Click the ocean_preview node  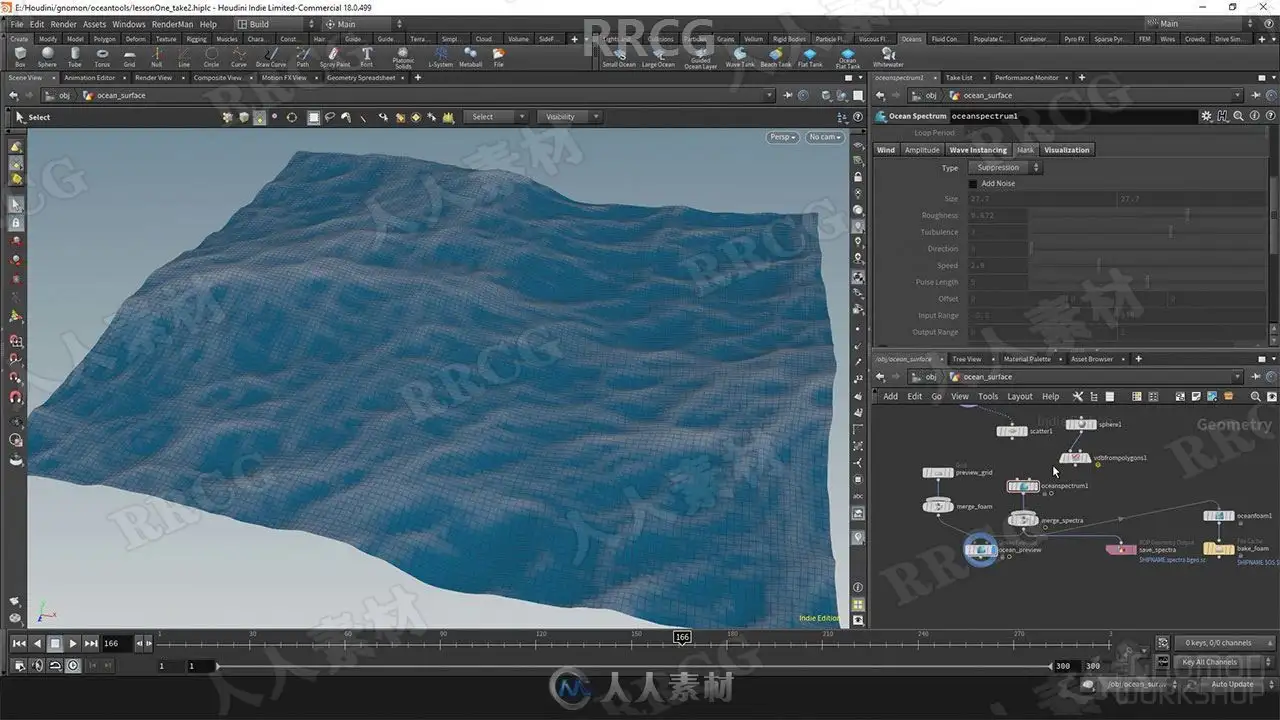(981, 549)
